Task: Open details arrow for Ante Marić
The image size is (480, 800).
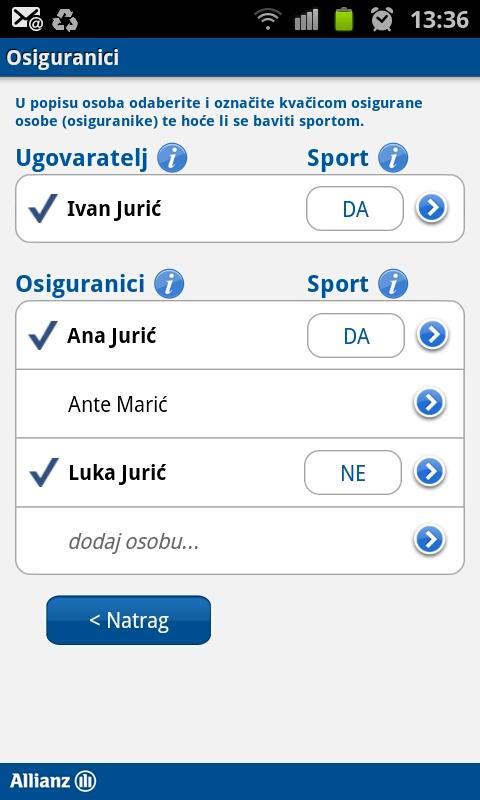Action: [430, 403]
